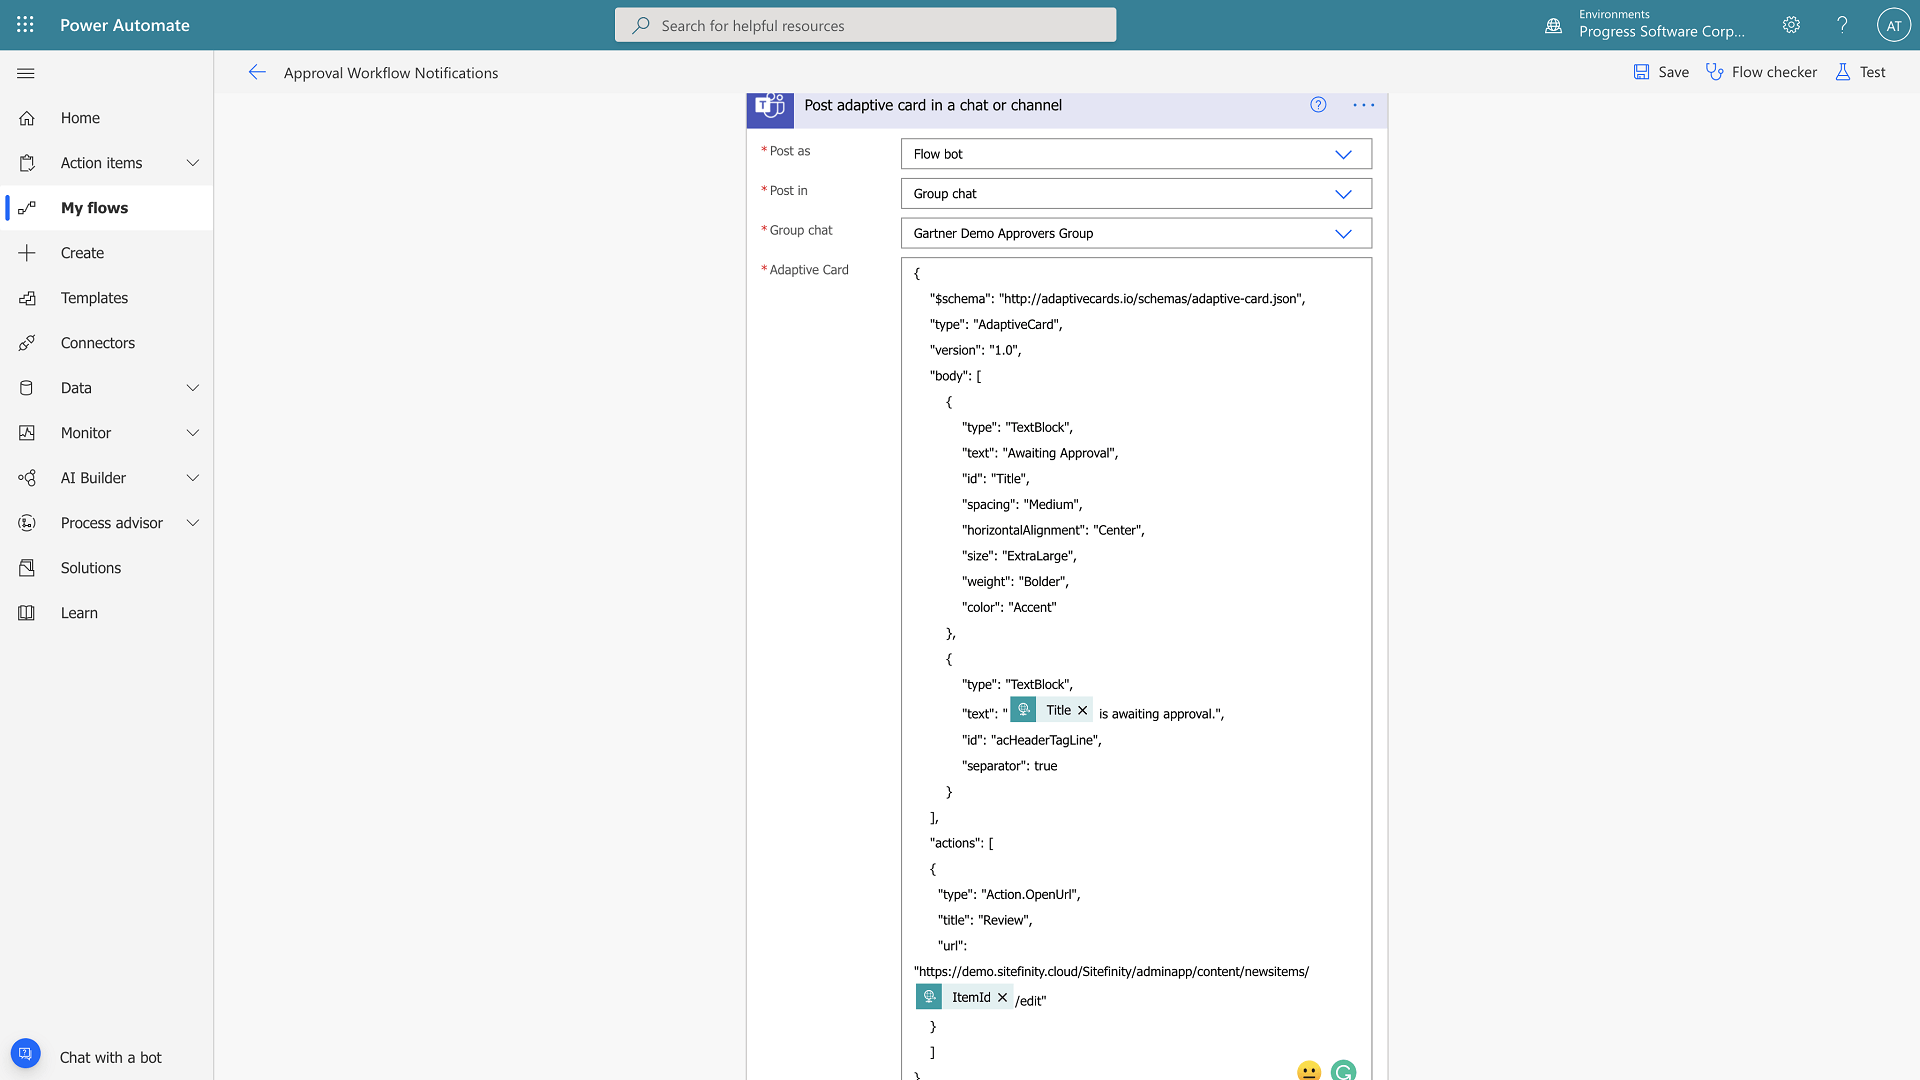Viewport: 1920px width, 1080px height.
Task: Remove the ItemId dynamic content token
Action: (x=1002, y=997)
